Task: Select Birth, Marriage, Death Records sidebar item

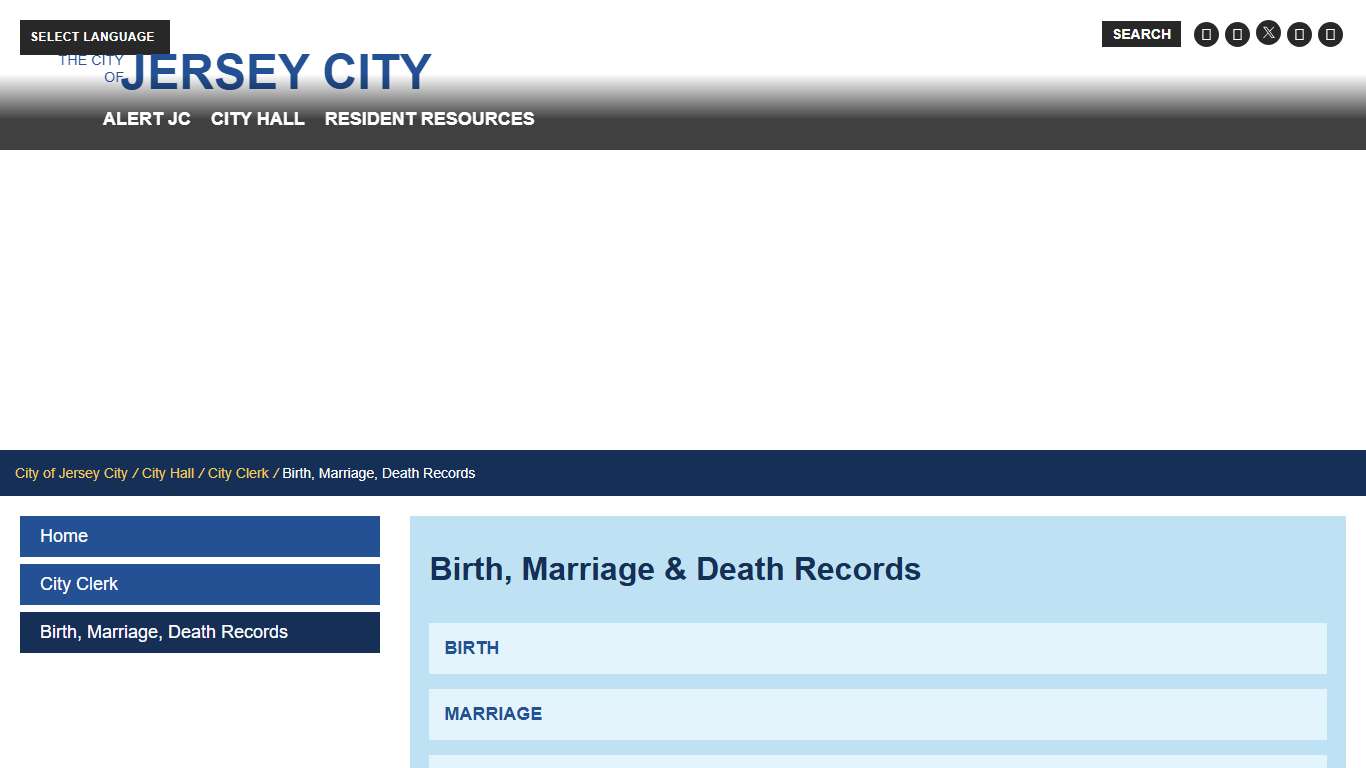Action: click(199, 632)
